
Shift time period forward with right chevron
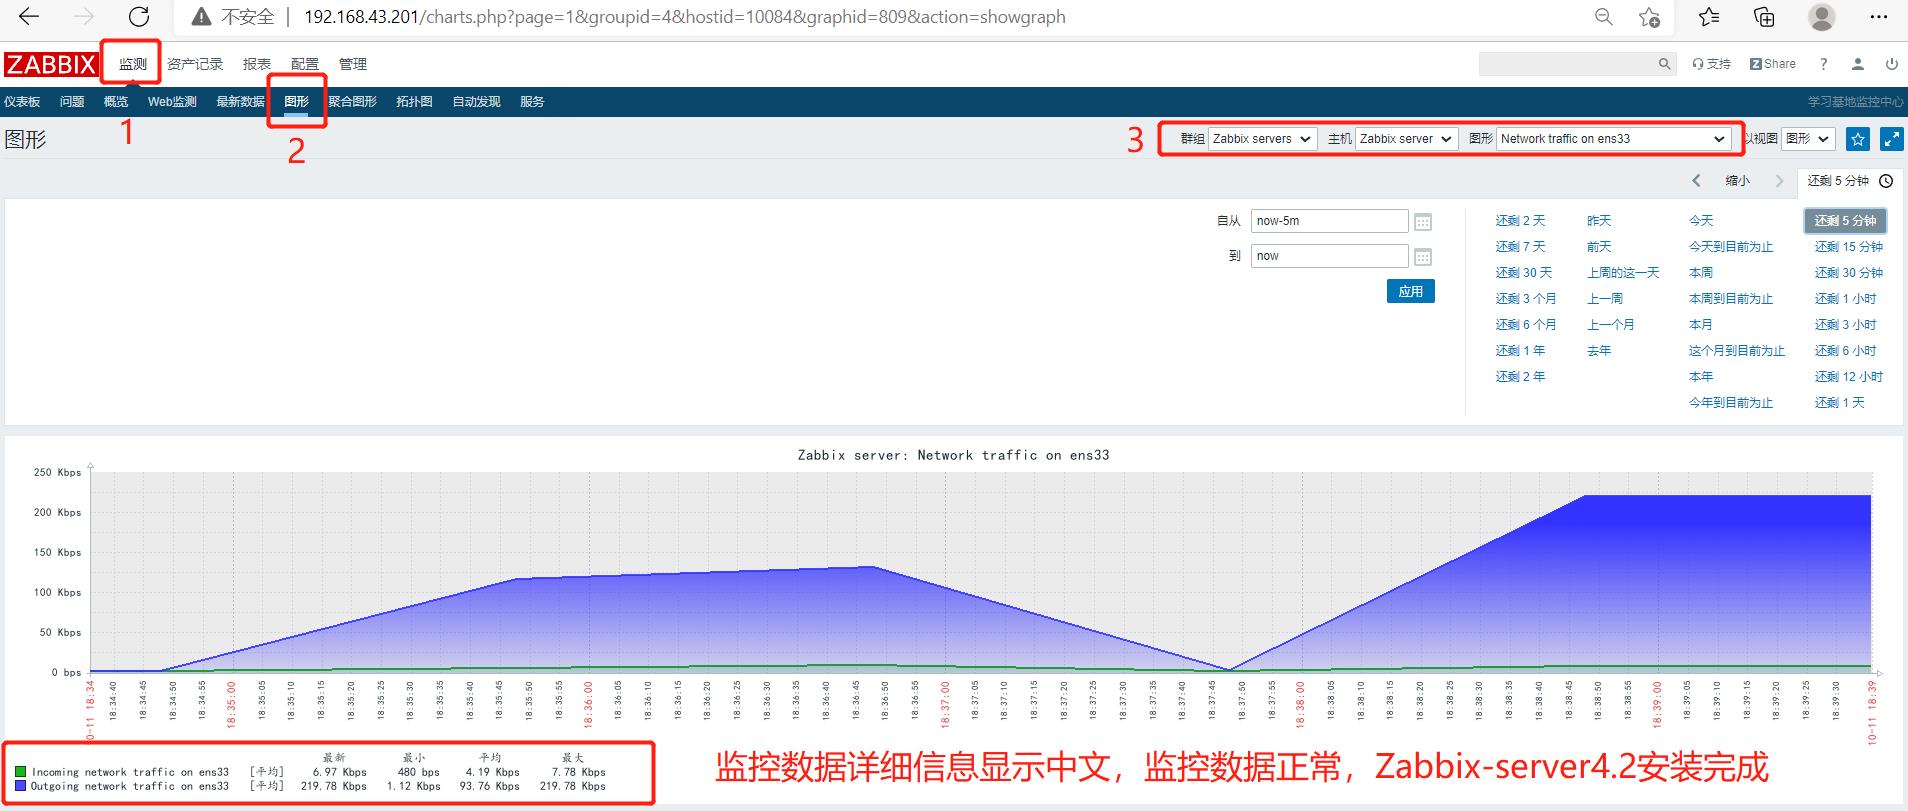tap(1779, 181)
